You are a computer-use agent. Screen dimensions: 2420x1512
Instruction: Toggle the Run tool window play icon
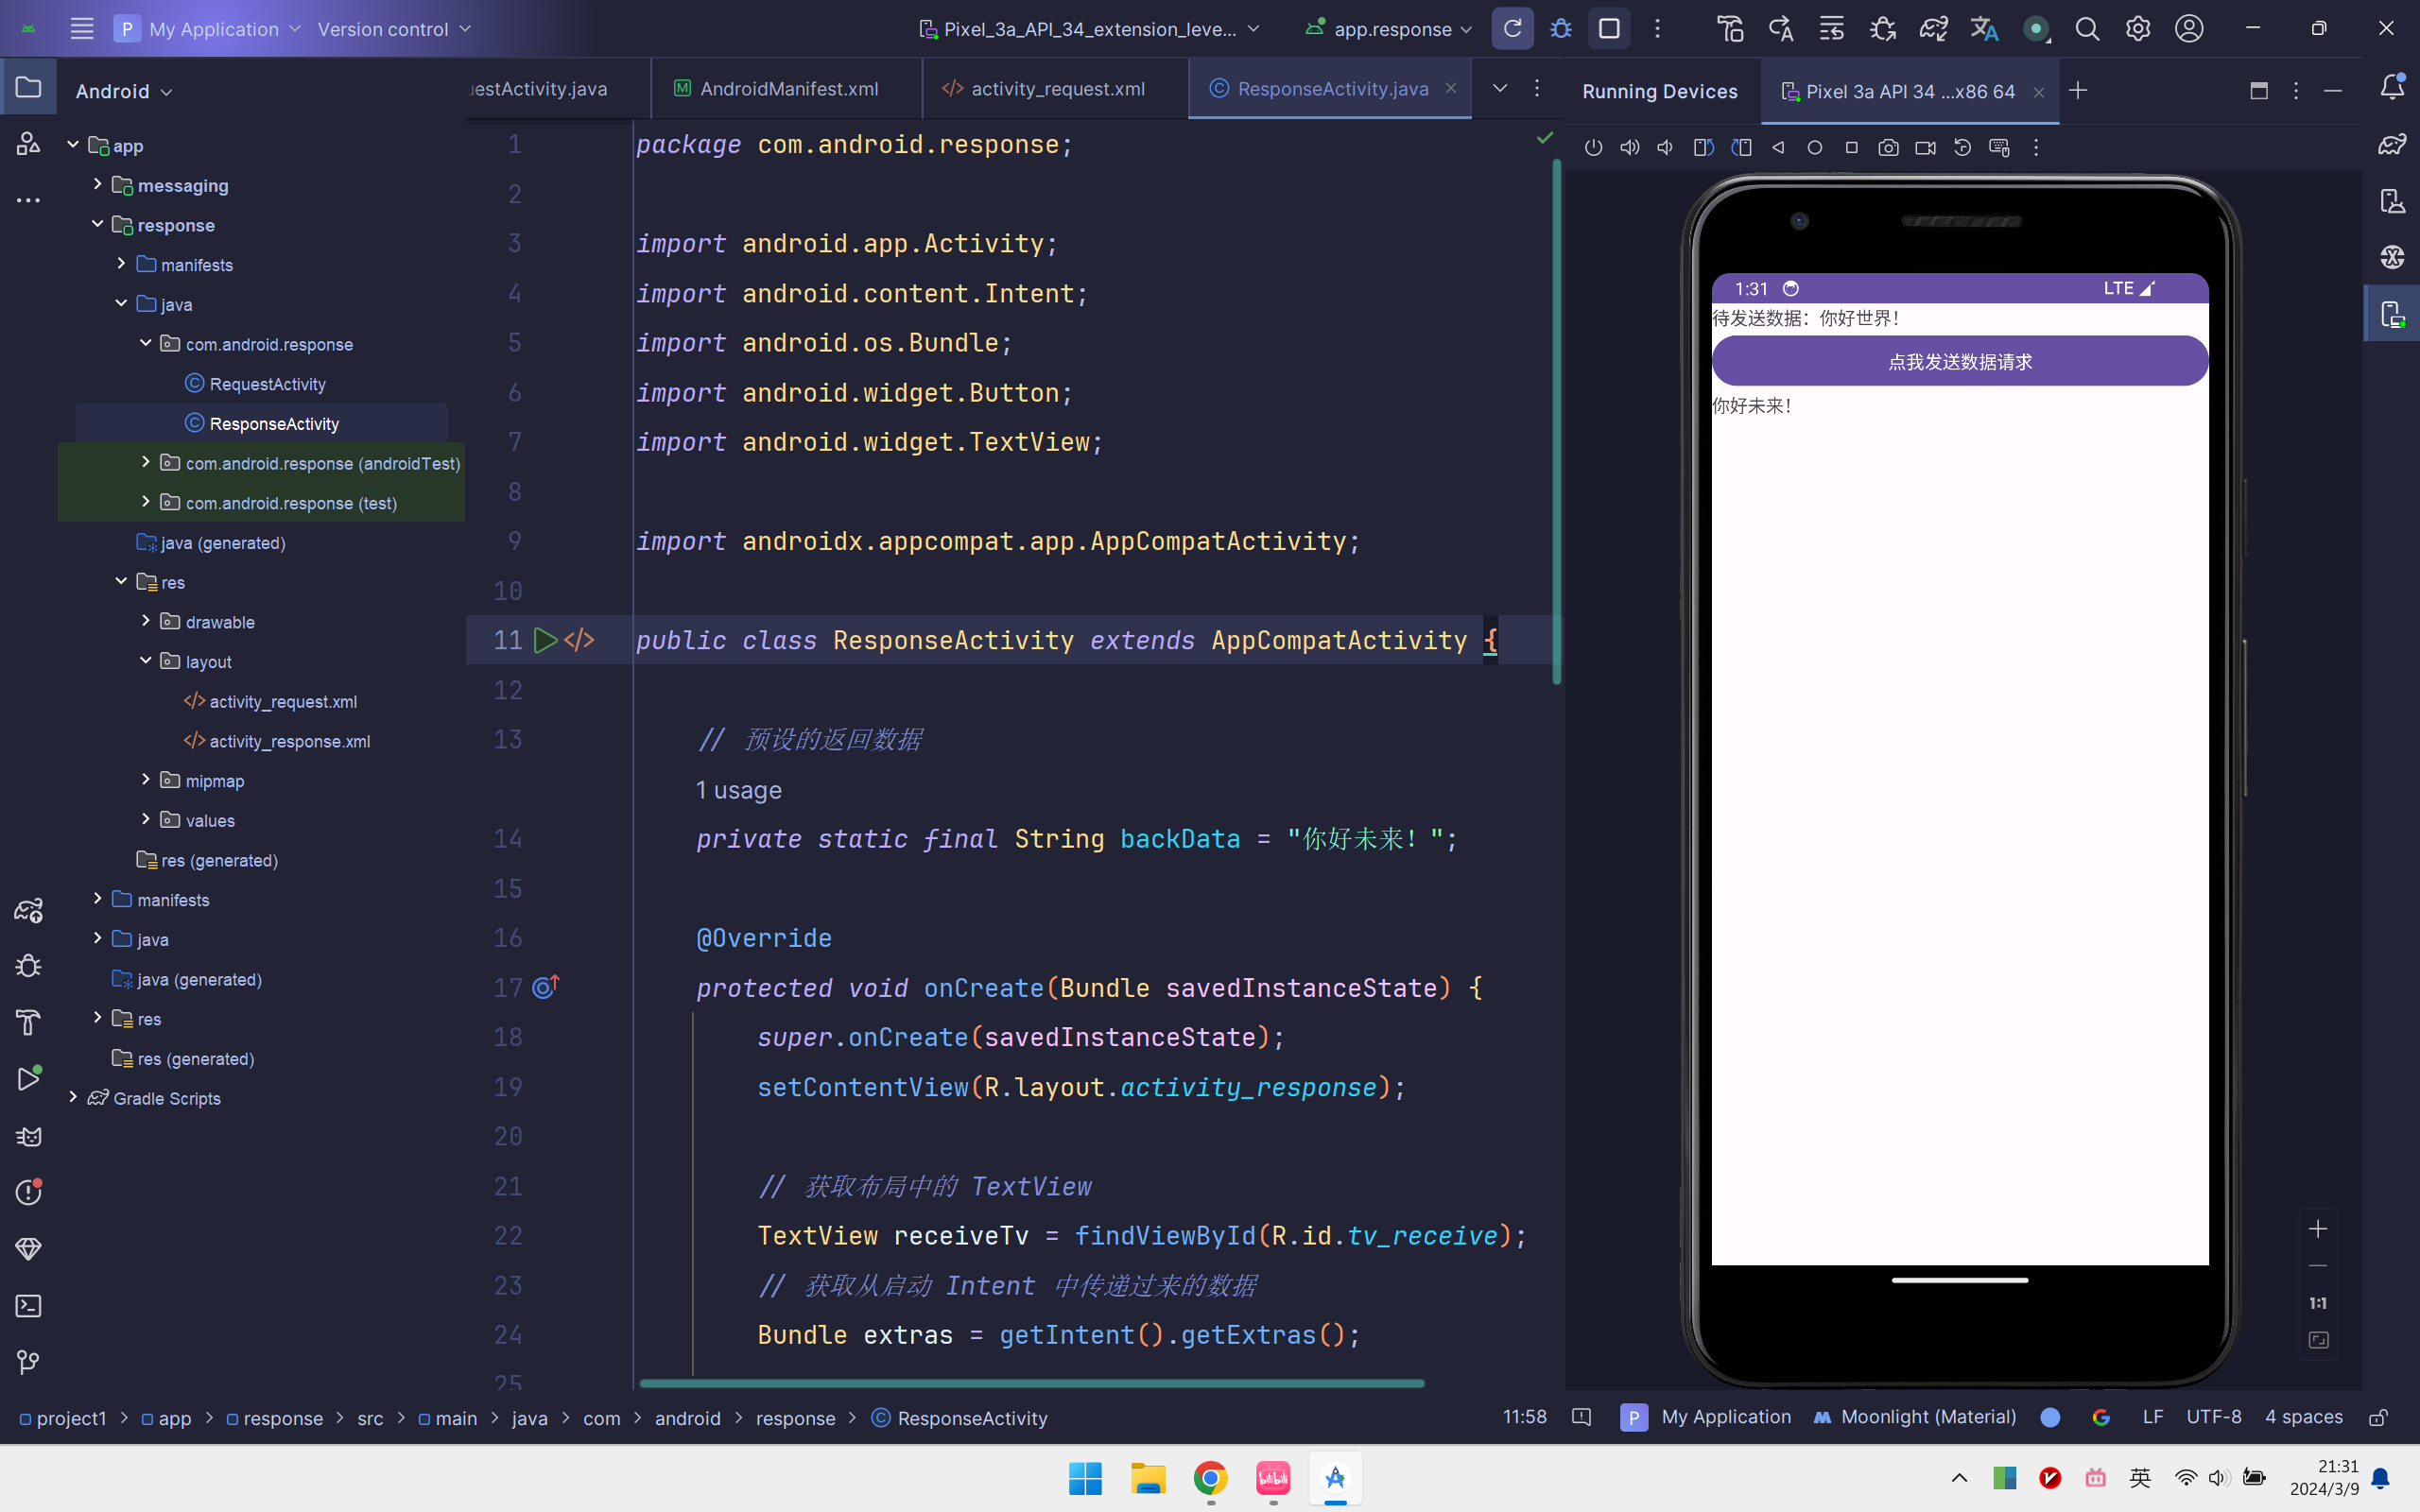pyautogui.click(x=29, y=1078)
